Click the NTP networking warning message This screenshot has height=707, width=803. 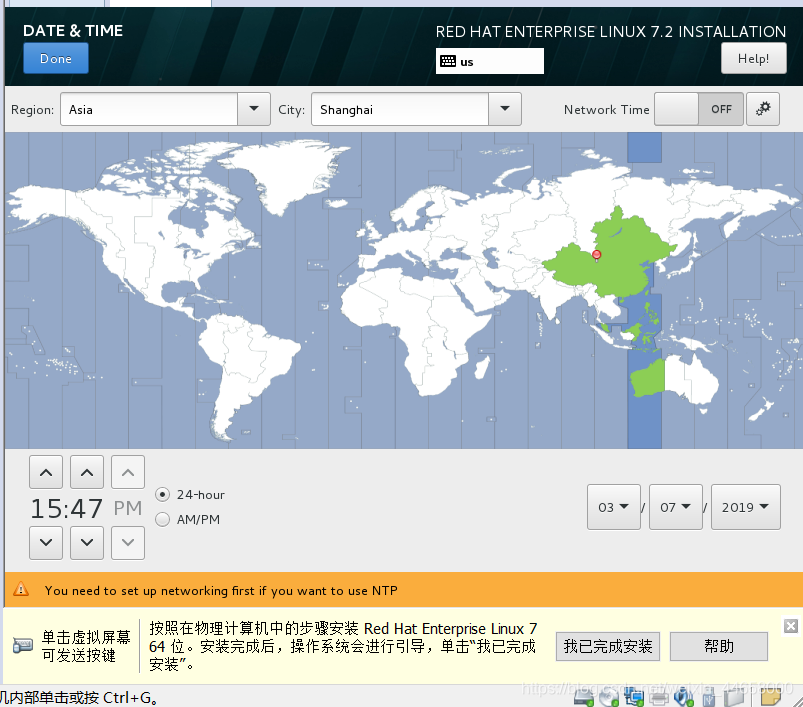pyautogui.click(x=221, y=590)
